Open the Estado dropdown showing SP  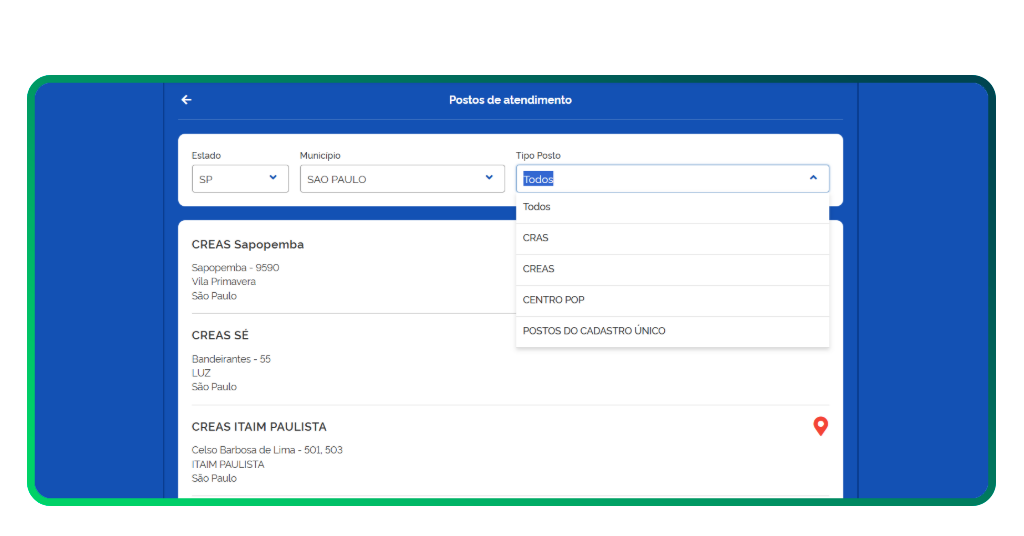(240, 179)
